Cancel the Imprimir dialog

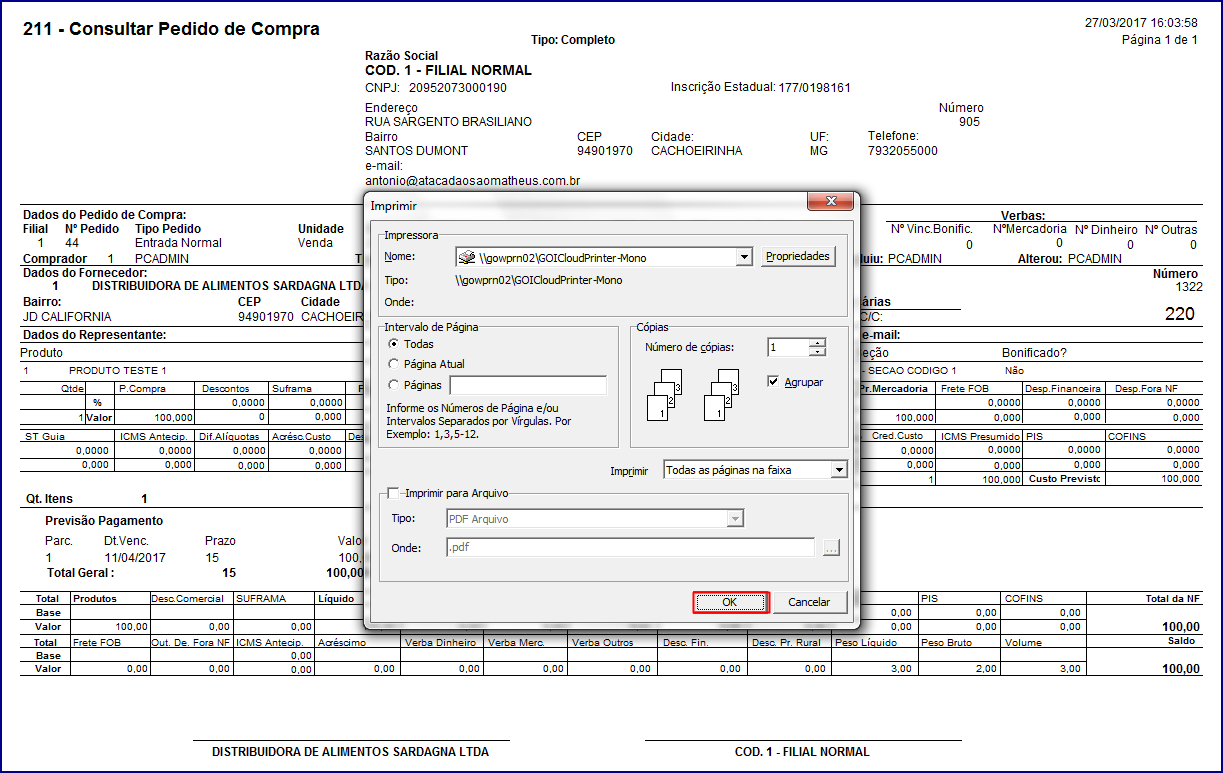coord(809,602)
